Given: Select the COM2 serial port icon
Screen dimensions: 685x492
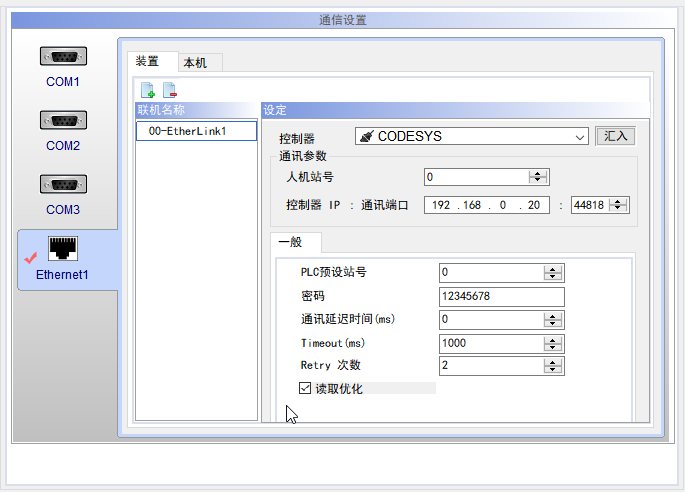Looking at the screenshot, I should [63, 121].
